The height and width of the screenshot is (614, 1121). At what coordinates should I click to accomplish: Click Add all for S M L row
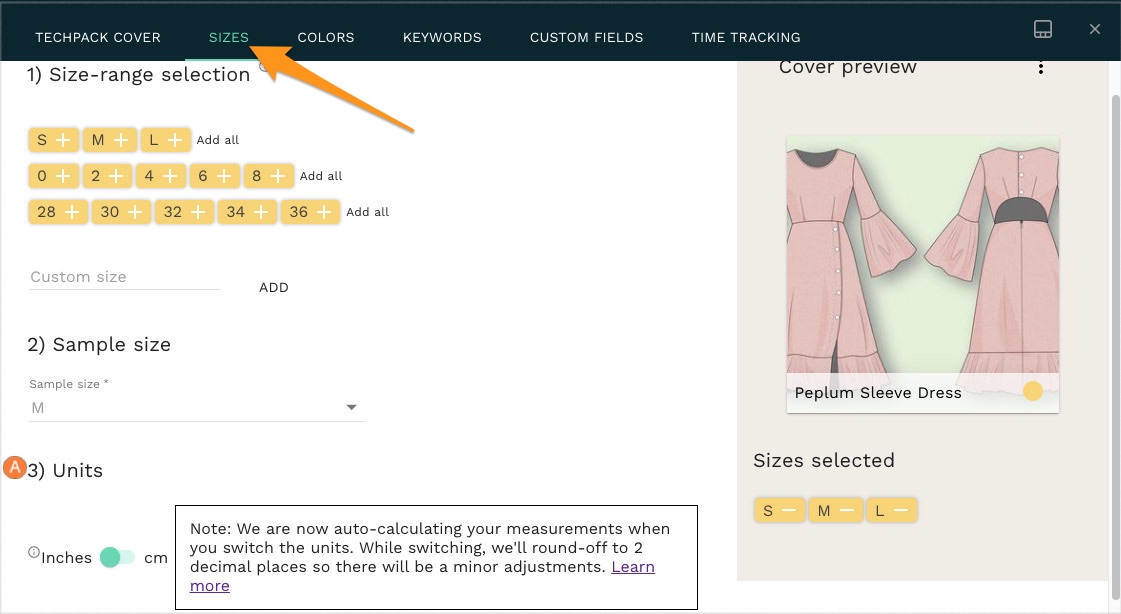pyautogui.click(x=218, y=140)
